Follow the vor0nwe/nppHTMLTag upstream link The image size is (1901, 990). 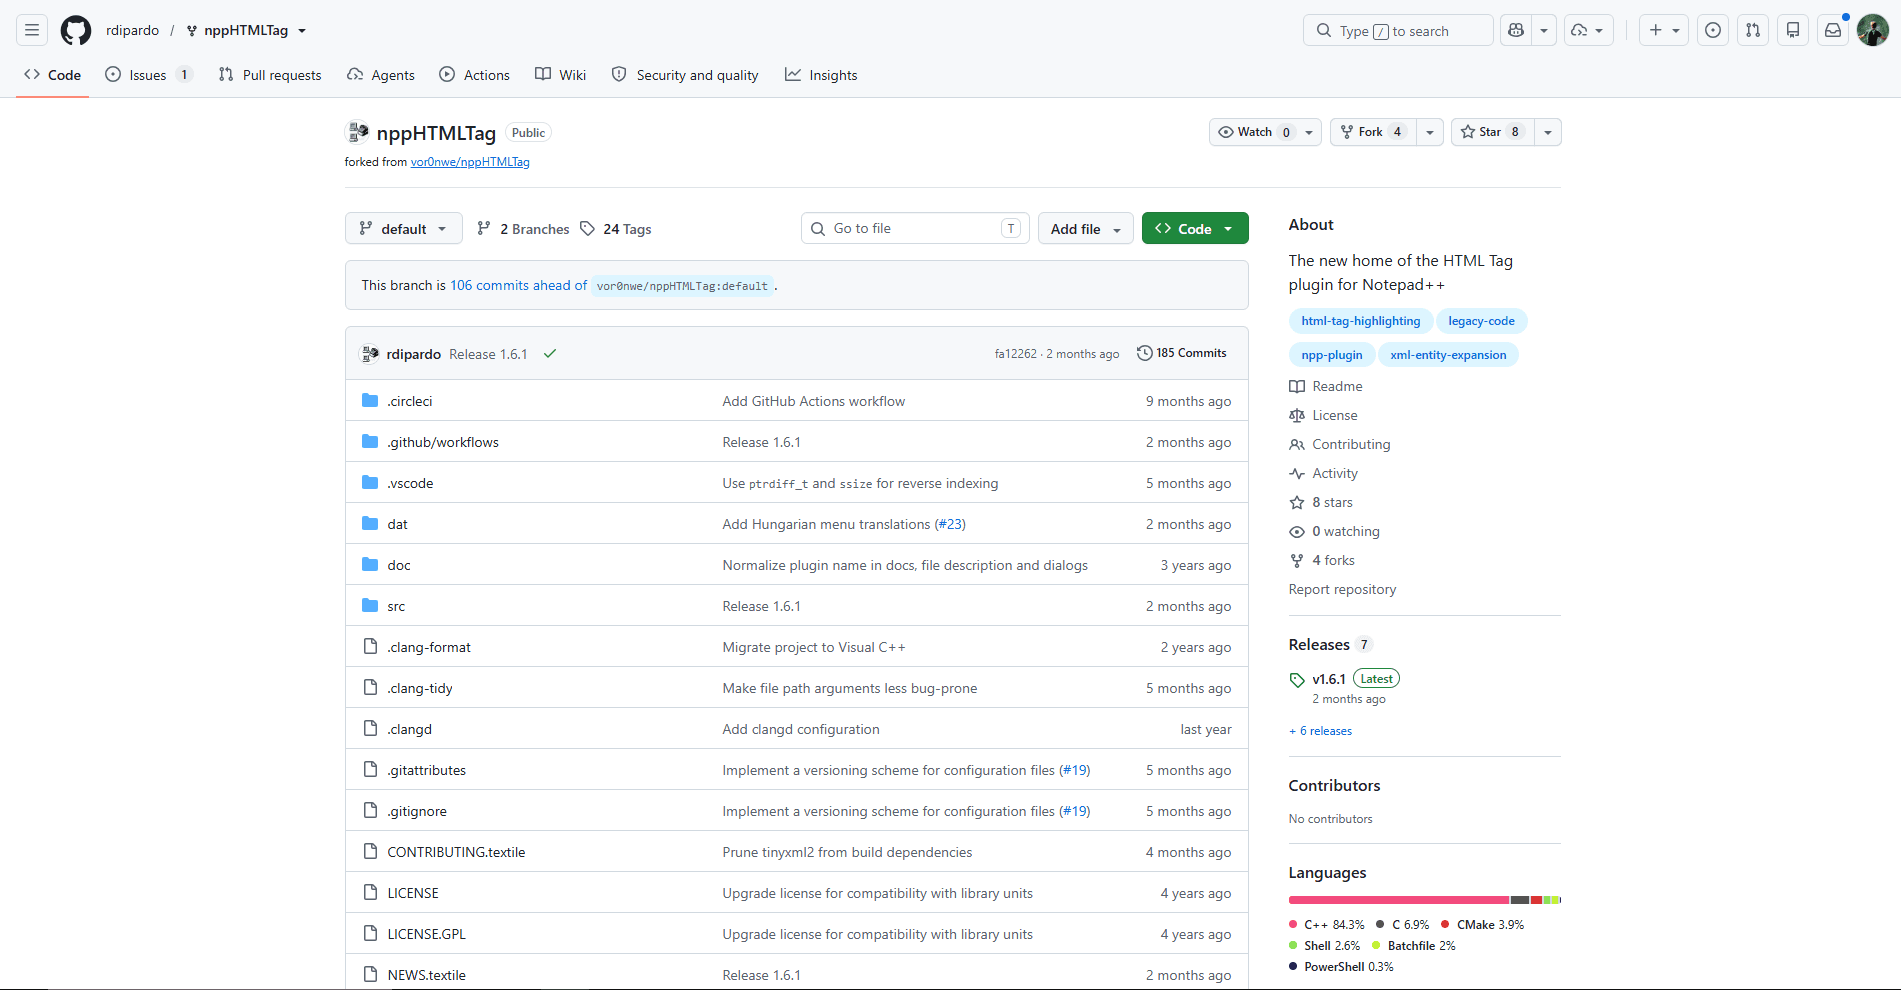click(470, 162)
